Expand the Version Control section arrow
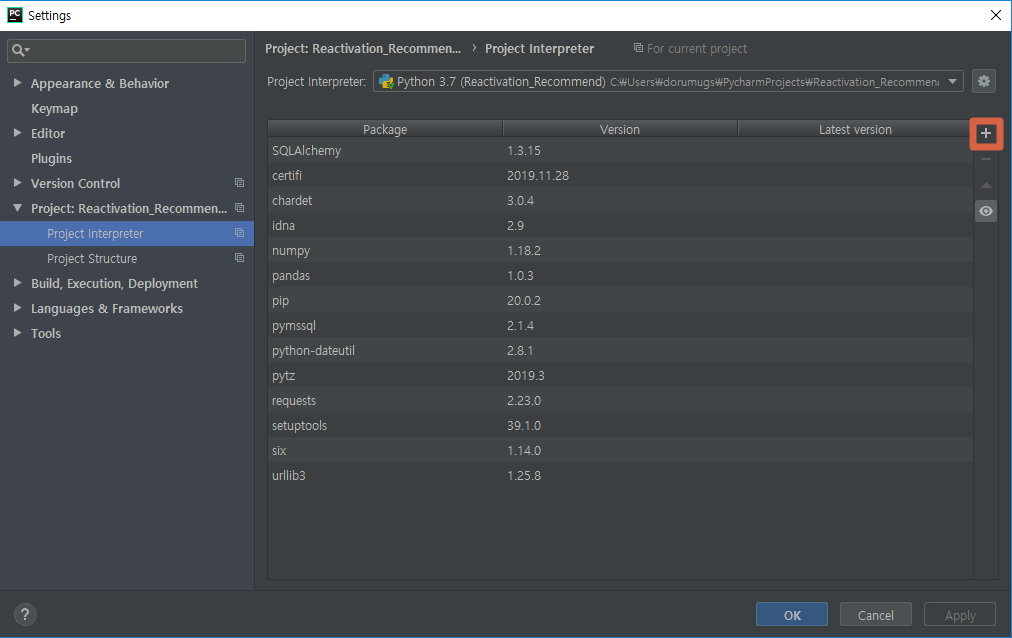 [x=17, y=183]
